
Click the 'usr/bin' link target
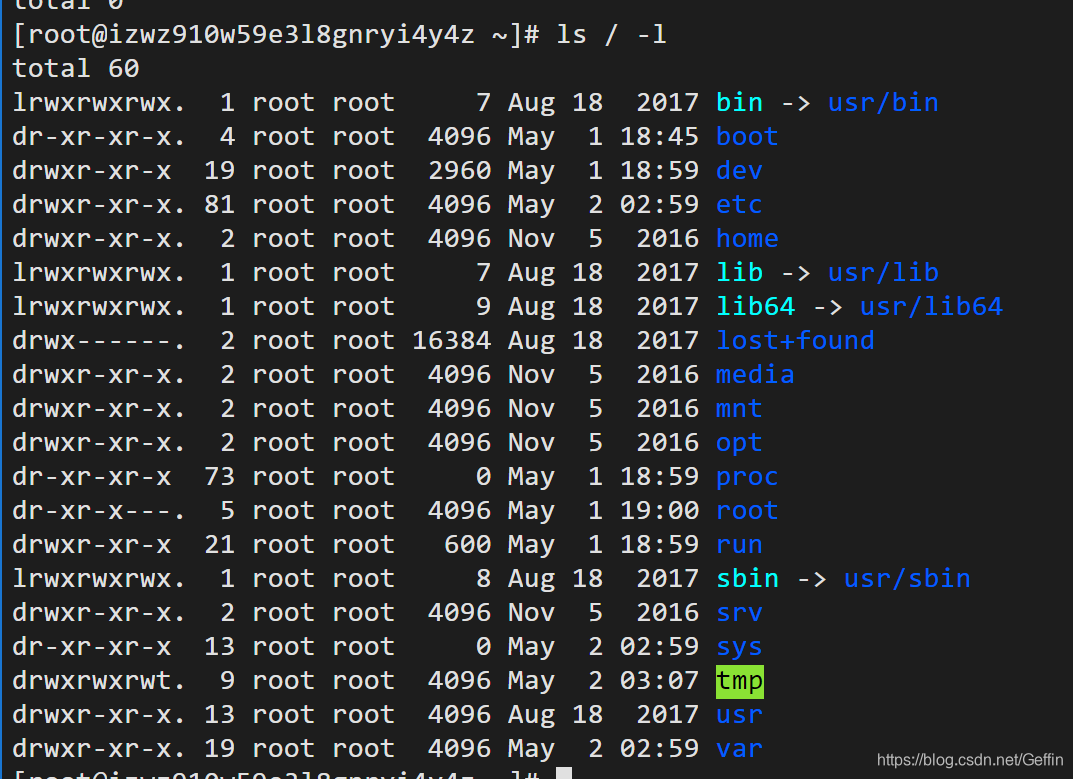click(883, 102)
